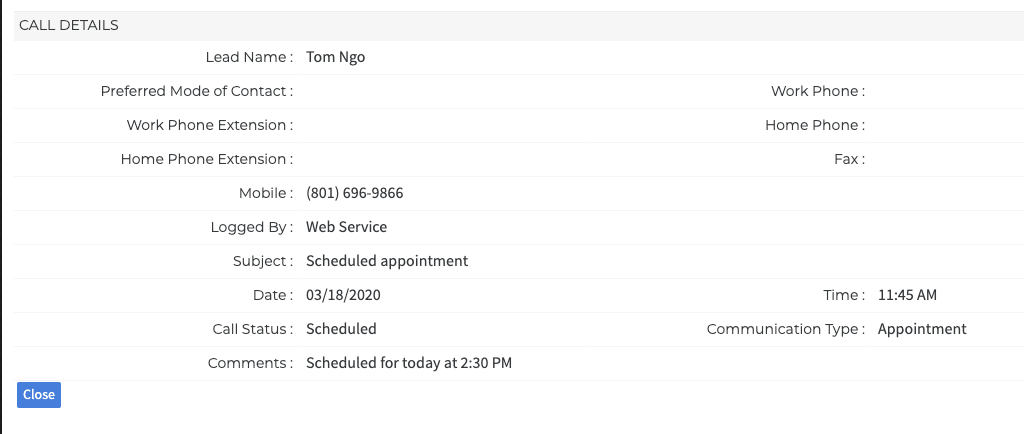This screenshot has width=1024, height=434.
Task: Click the Scheduled call status value
Action: 341,329
